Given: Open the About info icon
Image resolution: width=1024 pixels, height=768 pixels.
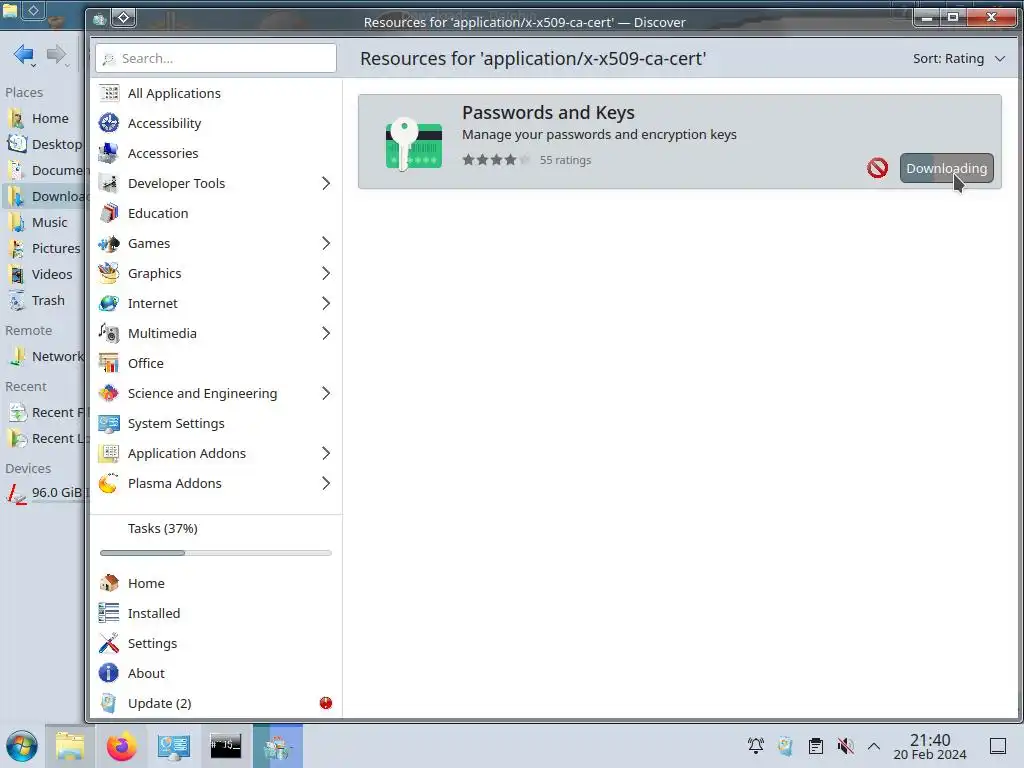Looking at the screenshot, I should point(109,673).
